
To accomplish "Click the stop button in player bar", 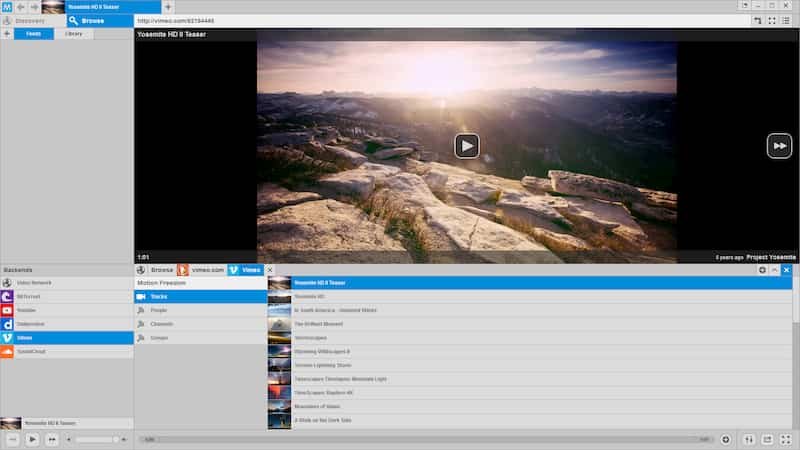I will pyautogui.click(x=12, y=439).
